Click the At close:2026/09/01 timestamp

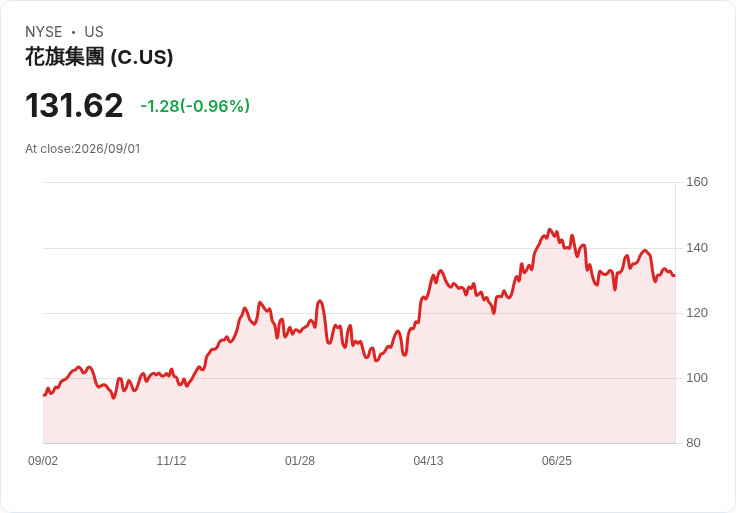tap(83, 149)
